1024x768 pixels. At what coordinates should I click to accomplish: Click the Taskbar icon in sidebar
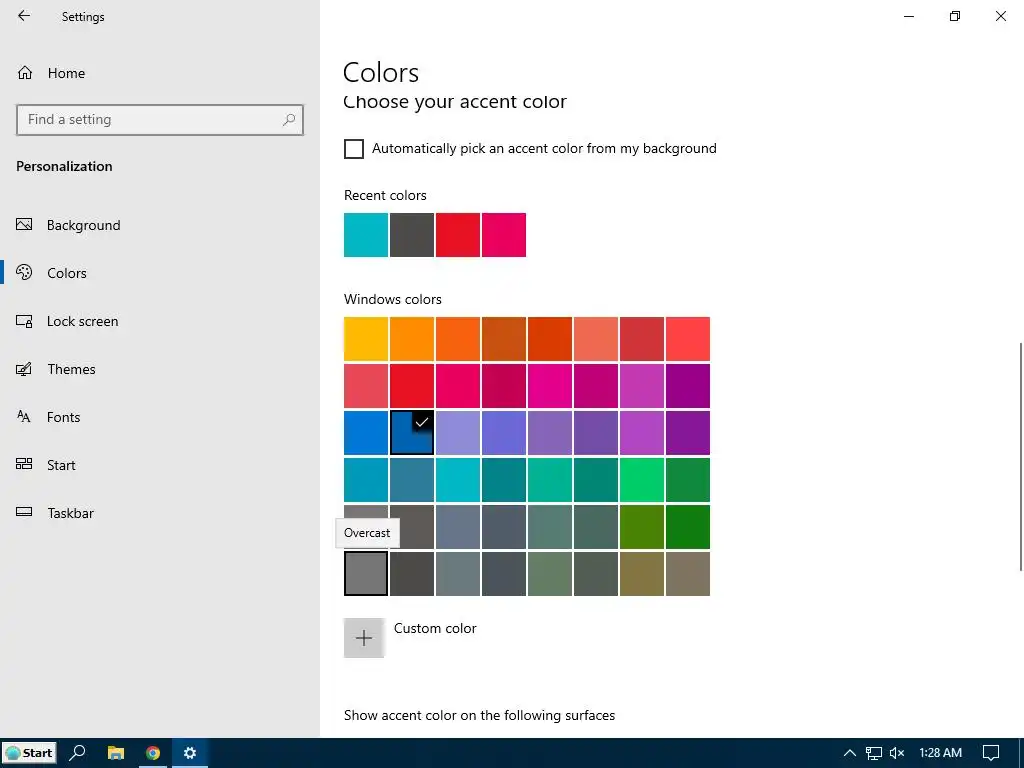click(x=24, y=512)
